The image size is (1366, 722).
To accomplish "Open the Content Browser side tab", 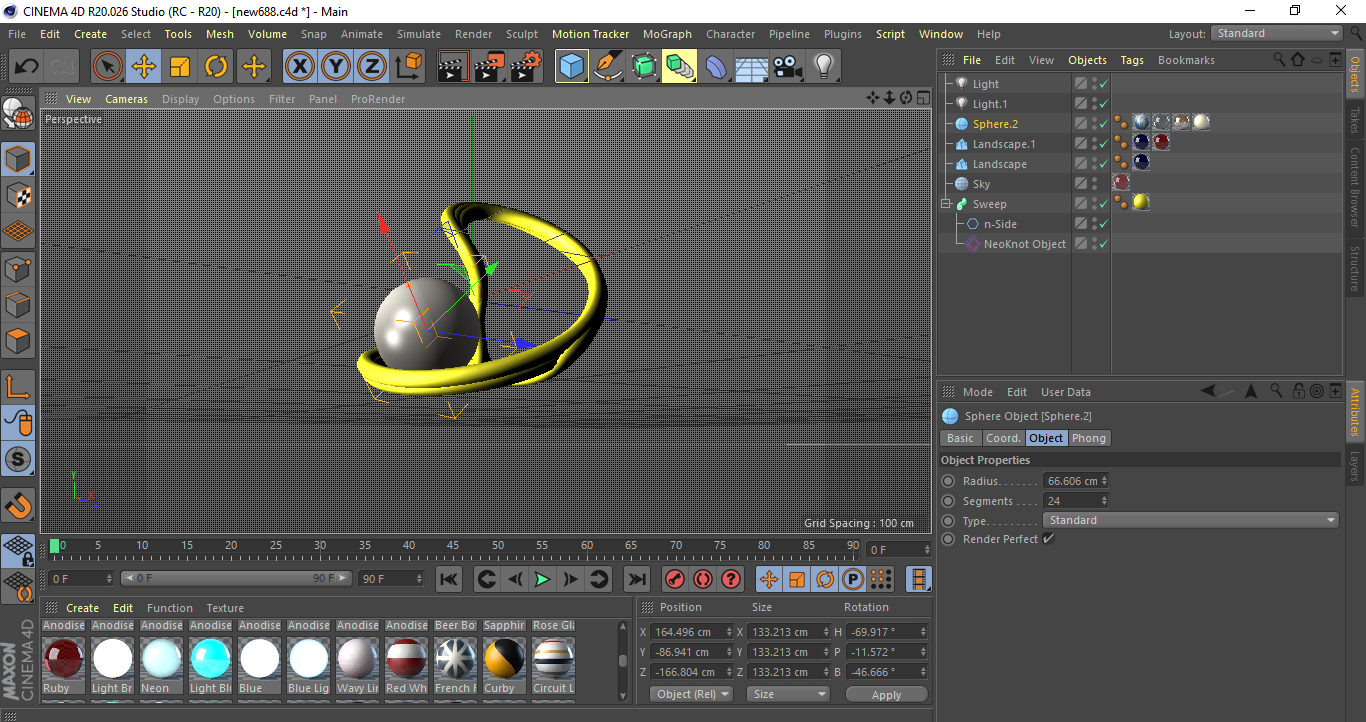I will click(1355, 186).
